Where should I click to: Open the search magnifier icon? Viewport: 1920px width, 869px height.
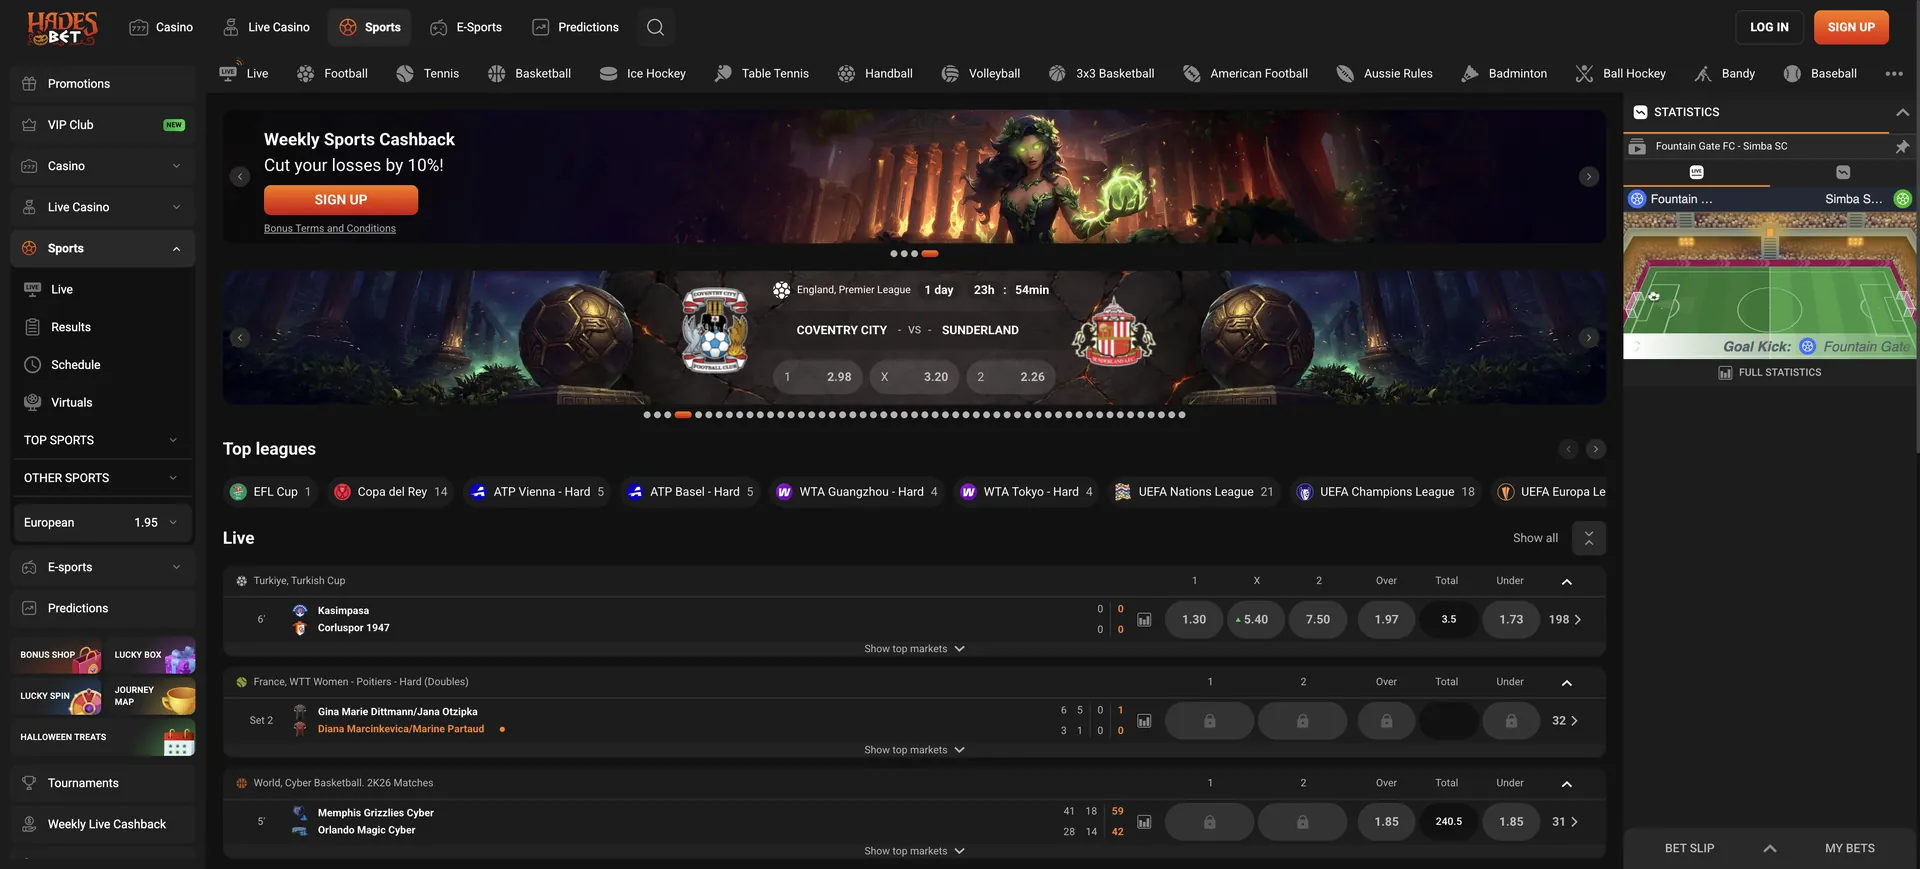point(655,27)
